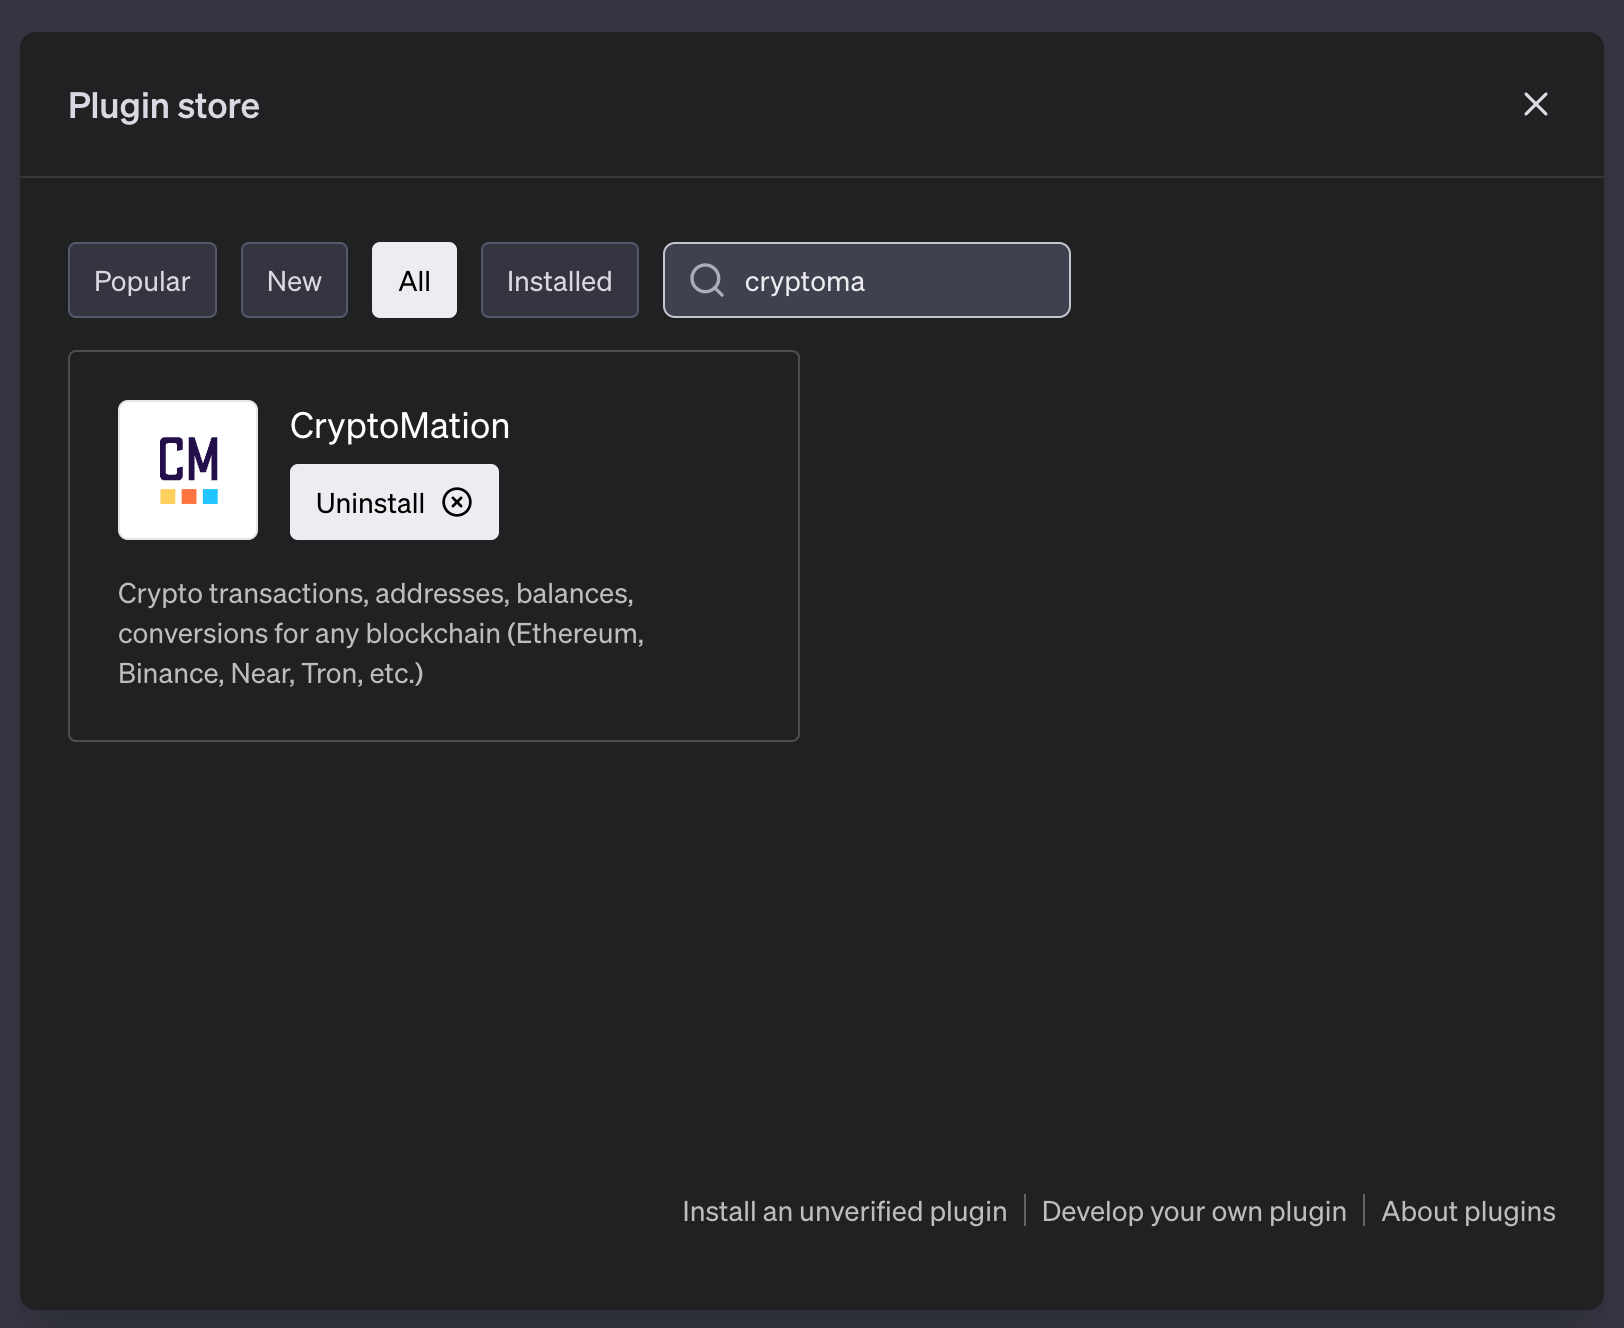Click the Plugin store heading
The image size is (1624, 1328).
(164, 106)
